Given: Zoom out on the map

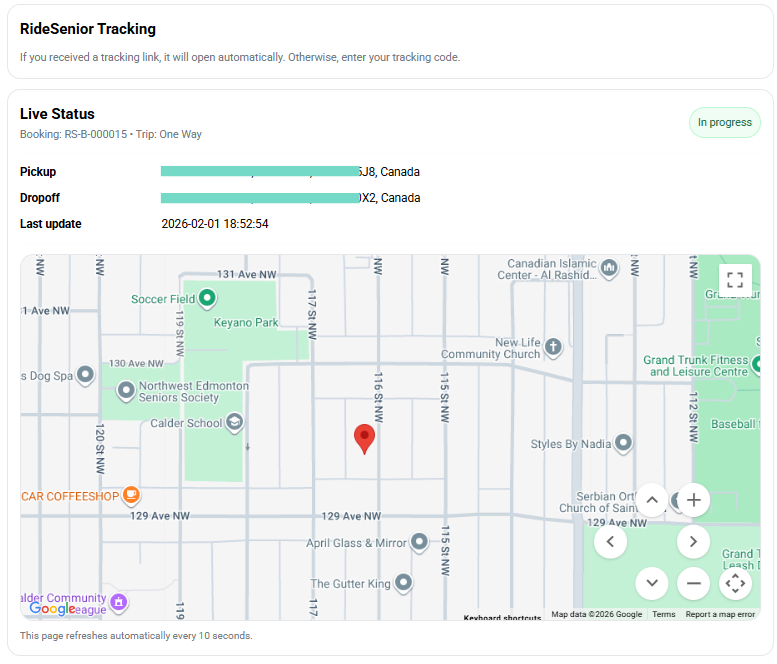Looking at the screenshot, I should [693, 583].
